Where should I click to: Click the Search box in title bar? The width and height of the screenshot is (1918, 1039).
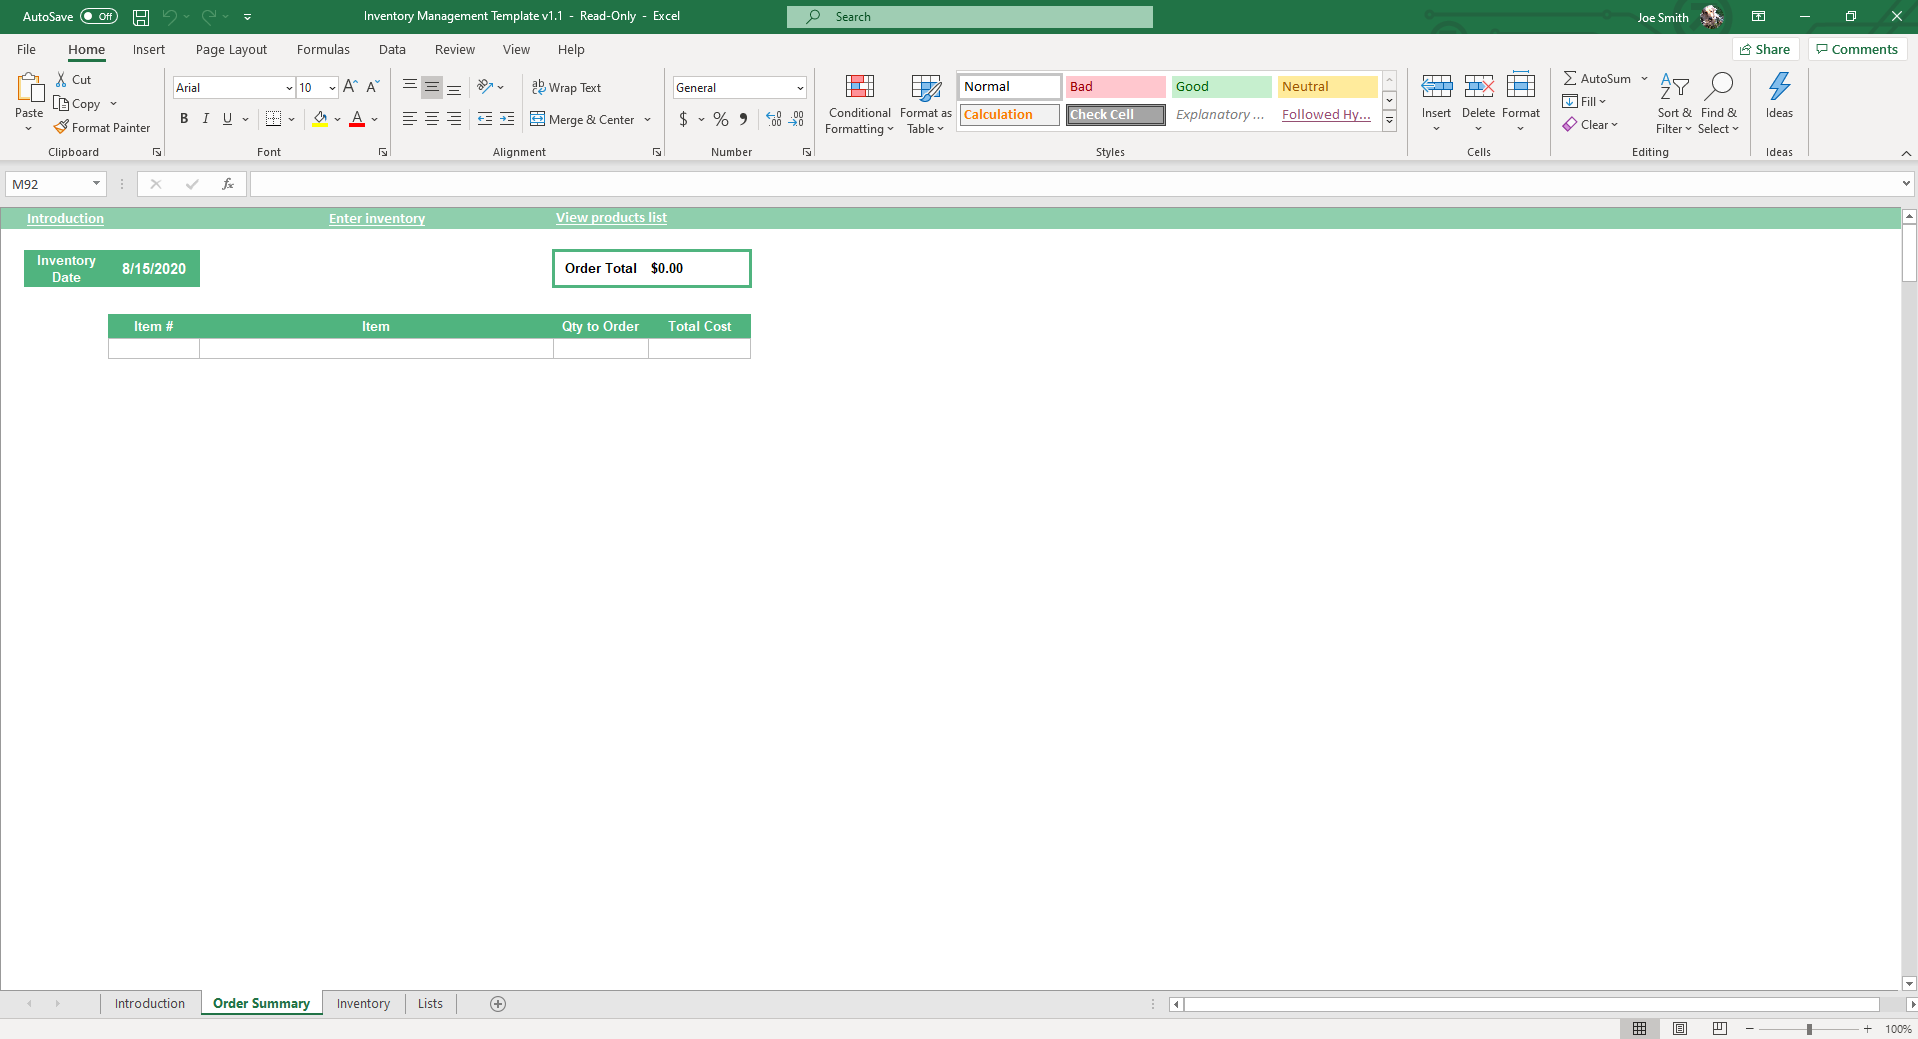pos(969,17)
